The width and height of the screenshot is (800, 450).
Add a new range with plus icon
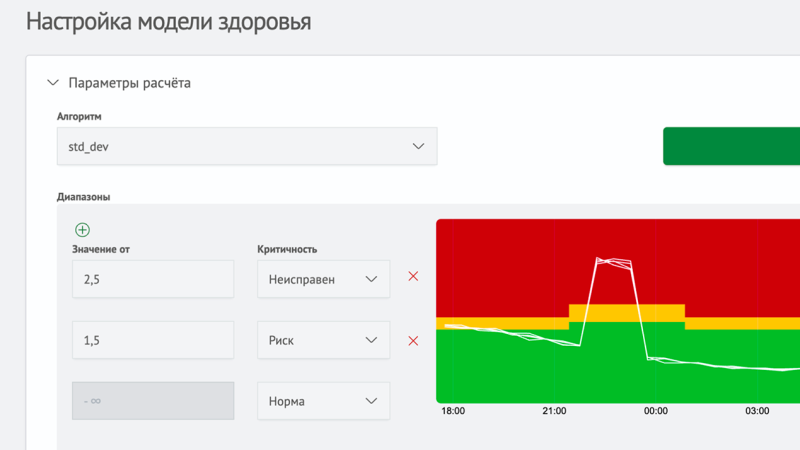tap(82, 230)
